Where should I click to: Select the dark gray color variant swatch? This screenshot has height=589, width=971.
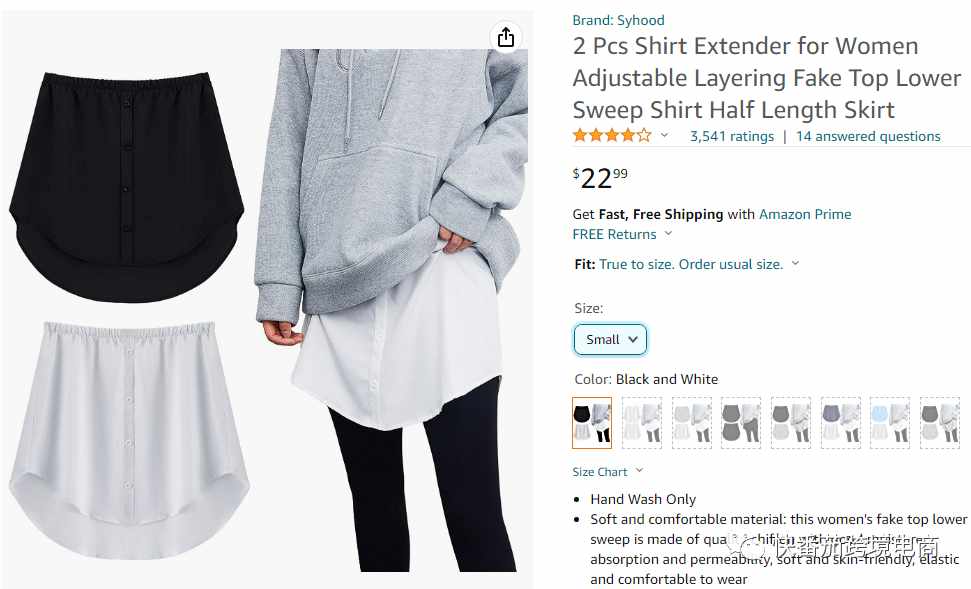(x=741, y=423)
